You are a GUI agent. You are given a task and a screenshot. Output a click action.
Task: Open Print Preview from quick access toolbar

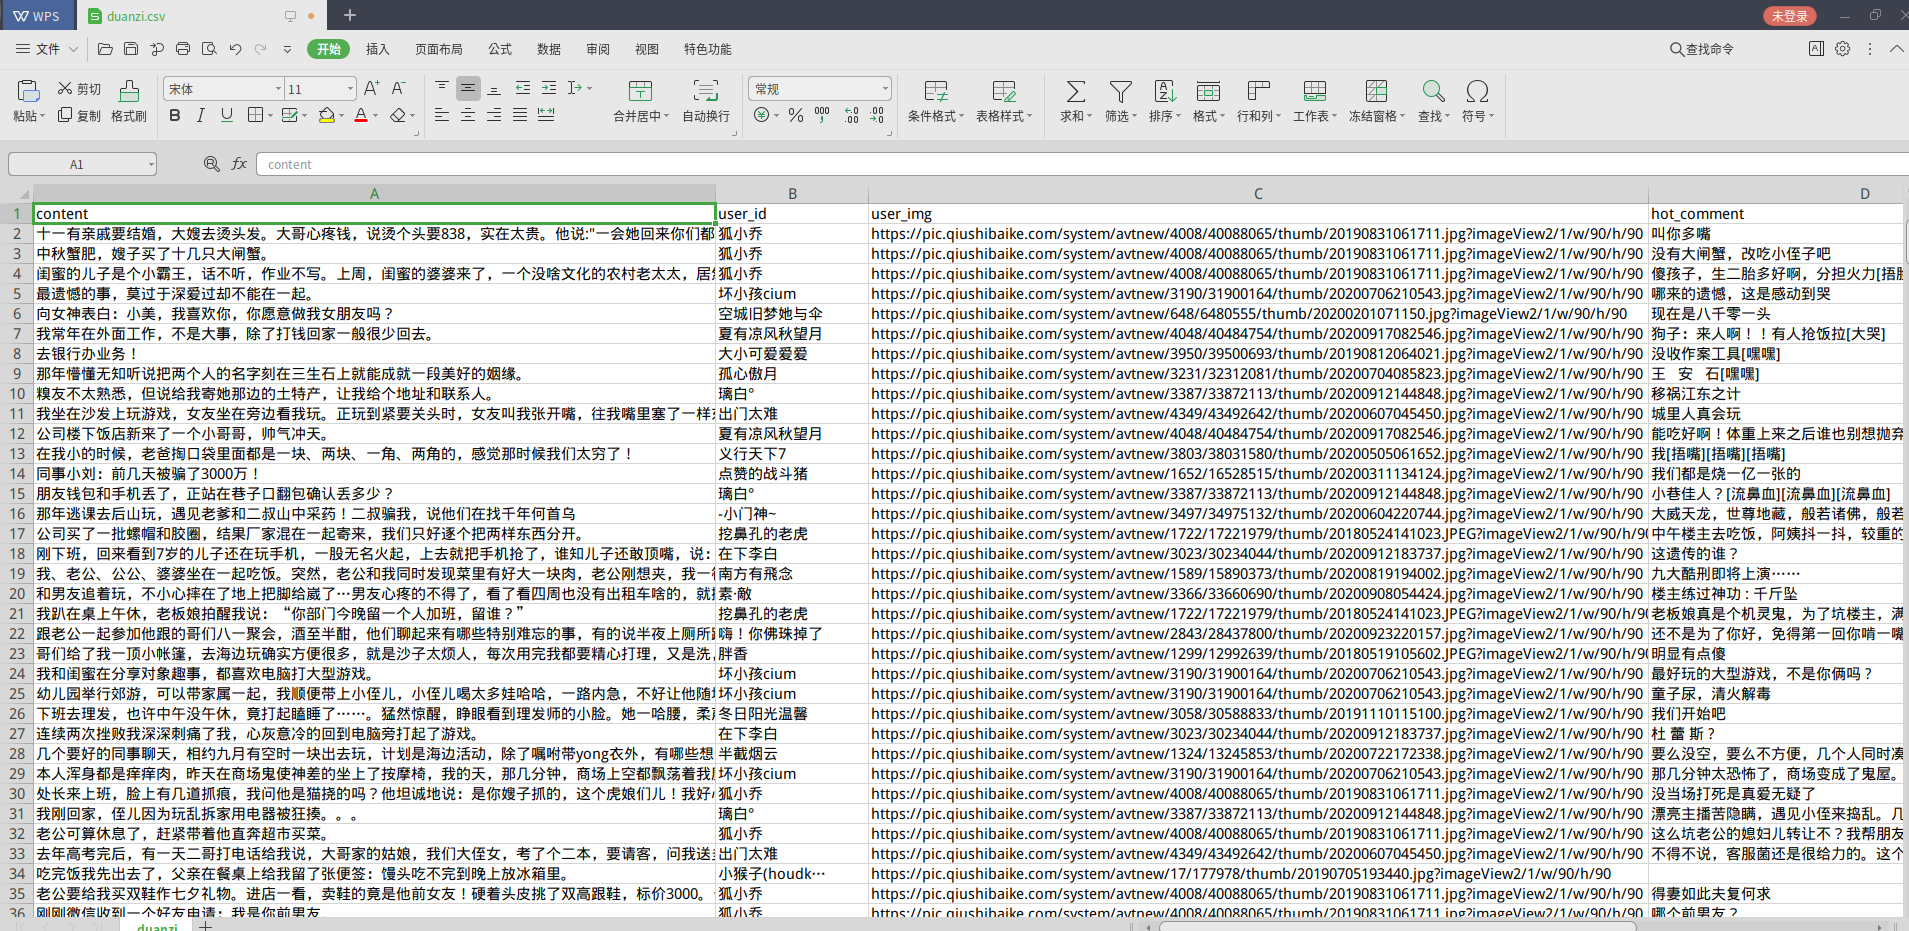(x=209, y=49)
